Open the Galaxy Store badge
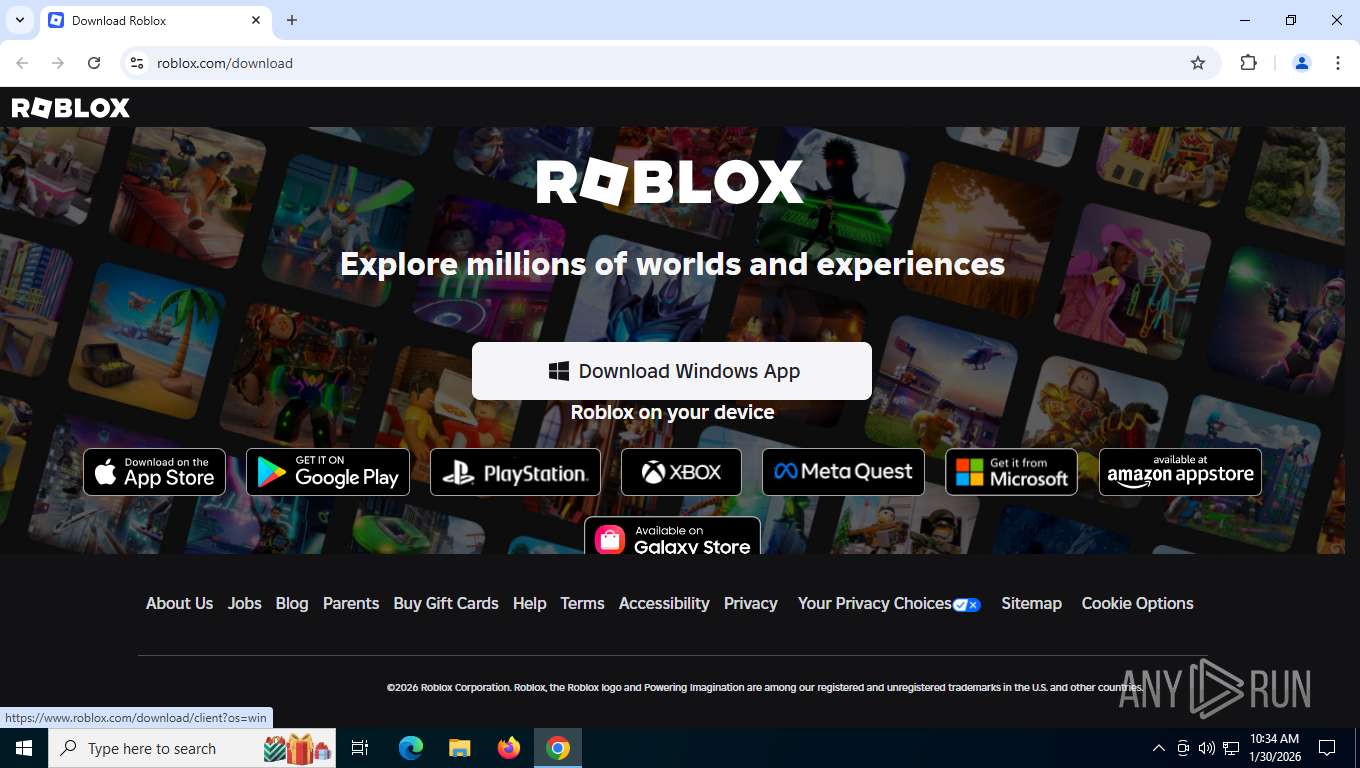Image resolution: width=1360 pixels, height=768 pixels. (x=672, y=536)
